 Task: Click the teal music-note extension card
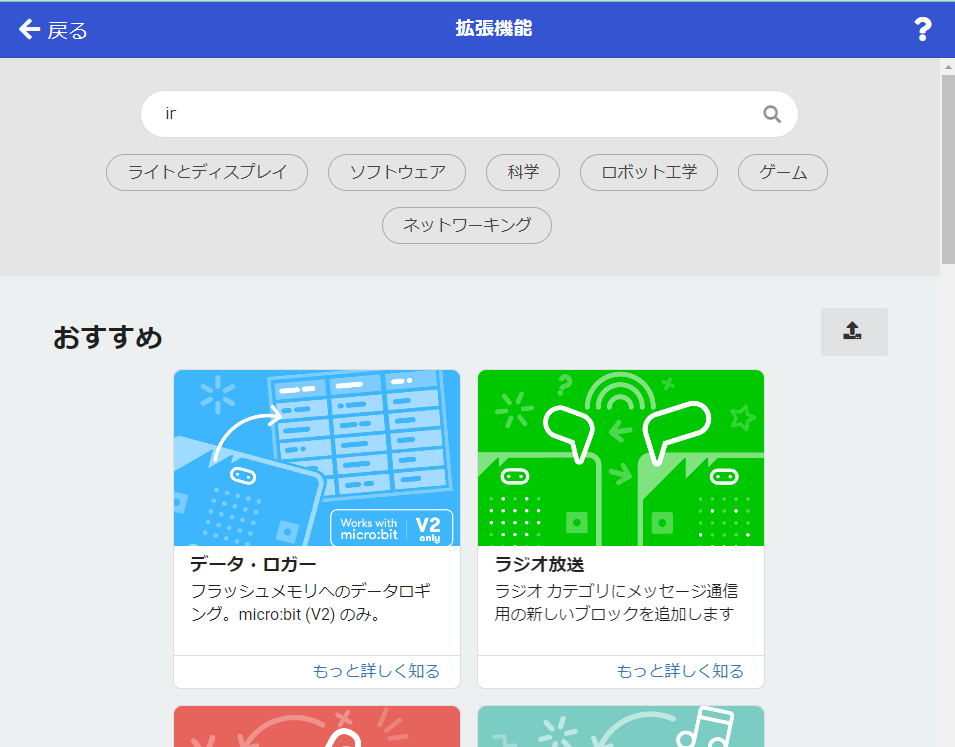(621, 726)
